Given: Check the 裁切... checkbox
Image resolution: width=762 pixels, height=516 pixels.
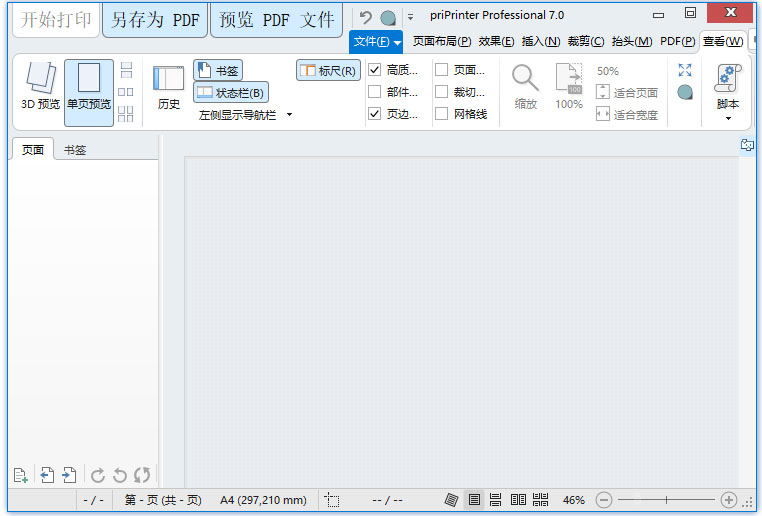Looking at the screenshot, I should pos(442,92).
